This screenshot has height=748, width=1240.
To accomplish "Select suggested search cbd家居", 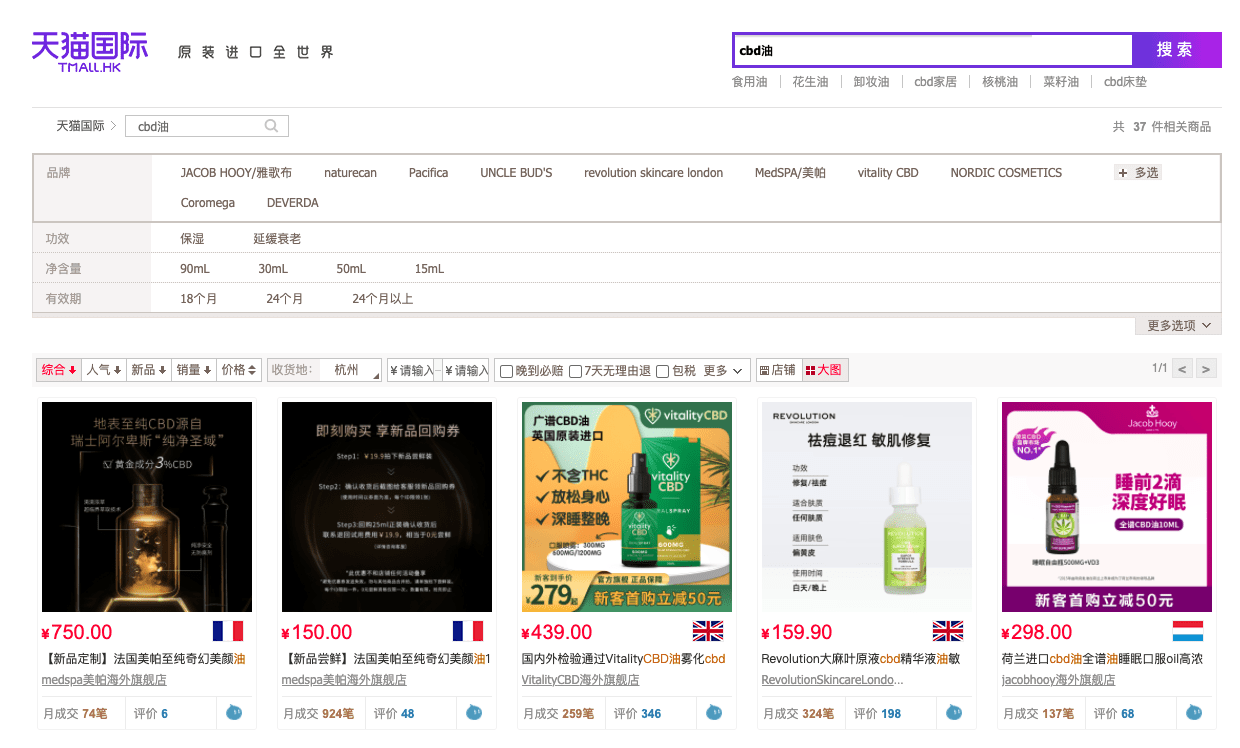I will click(936, 82).
